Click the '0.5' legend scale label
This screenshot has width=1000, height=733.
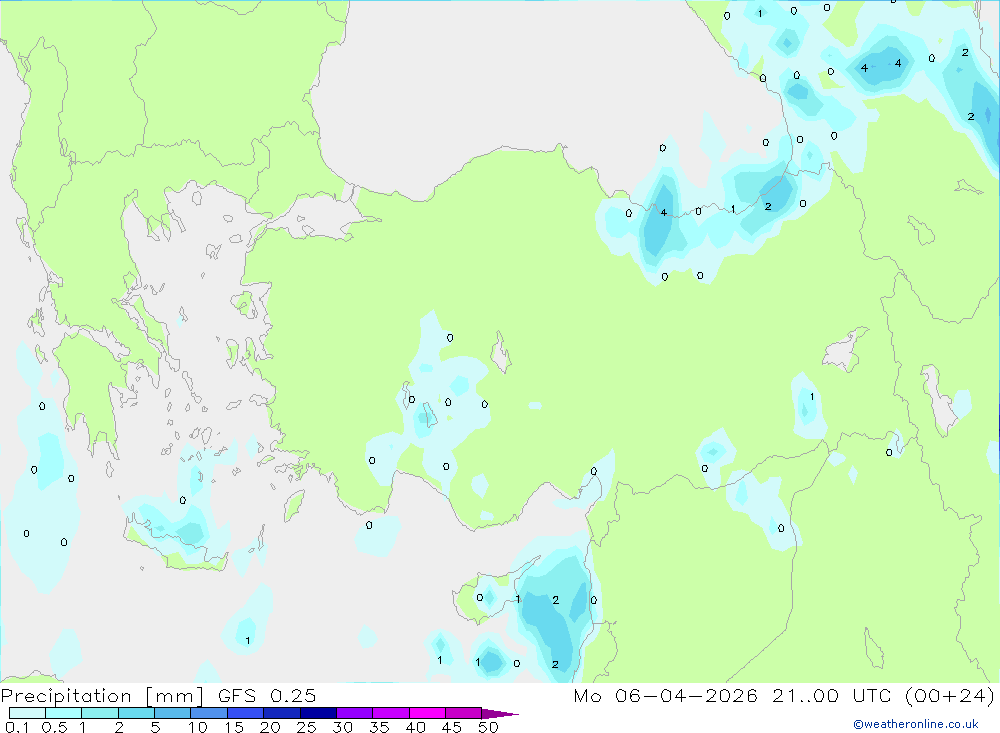(x=54, y=727)
